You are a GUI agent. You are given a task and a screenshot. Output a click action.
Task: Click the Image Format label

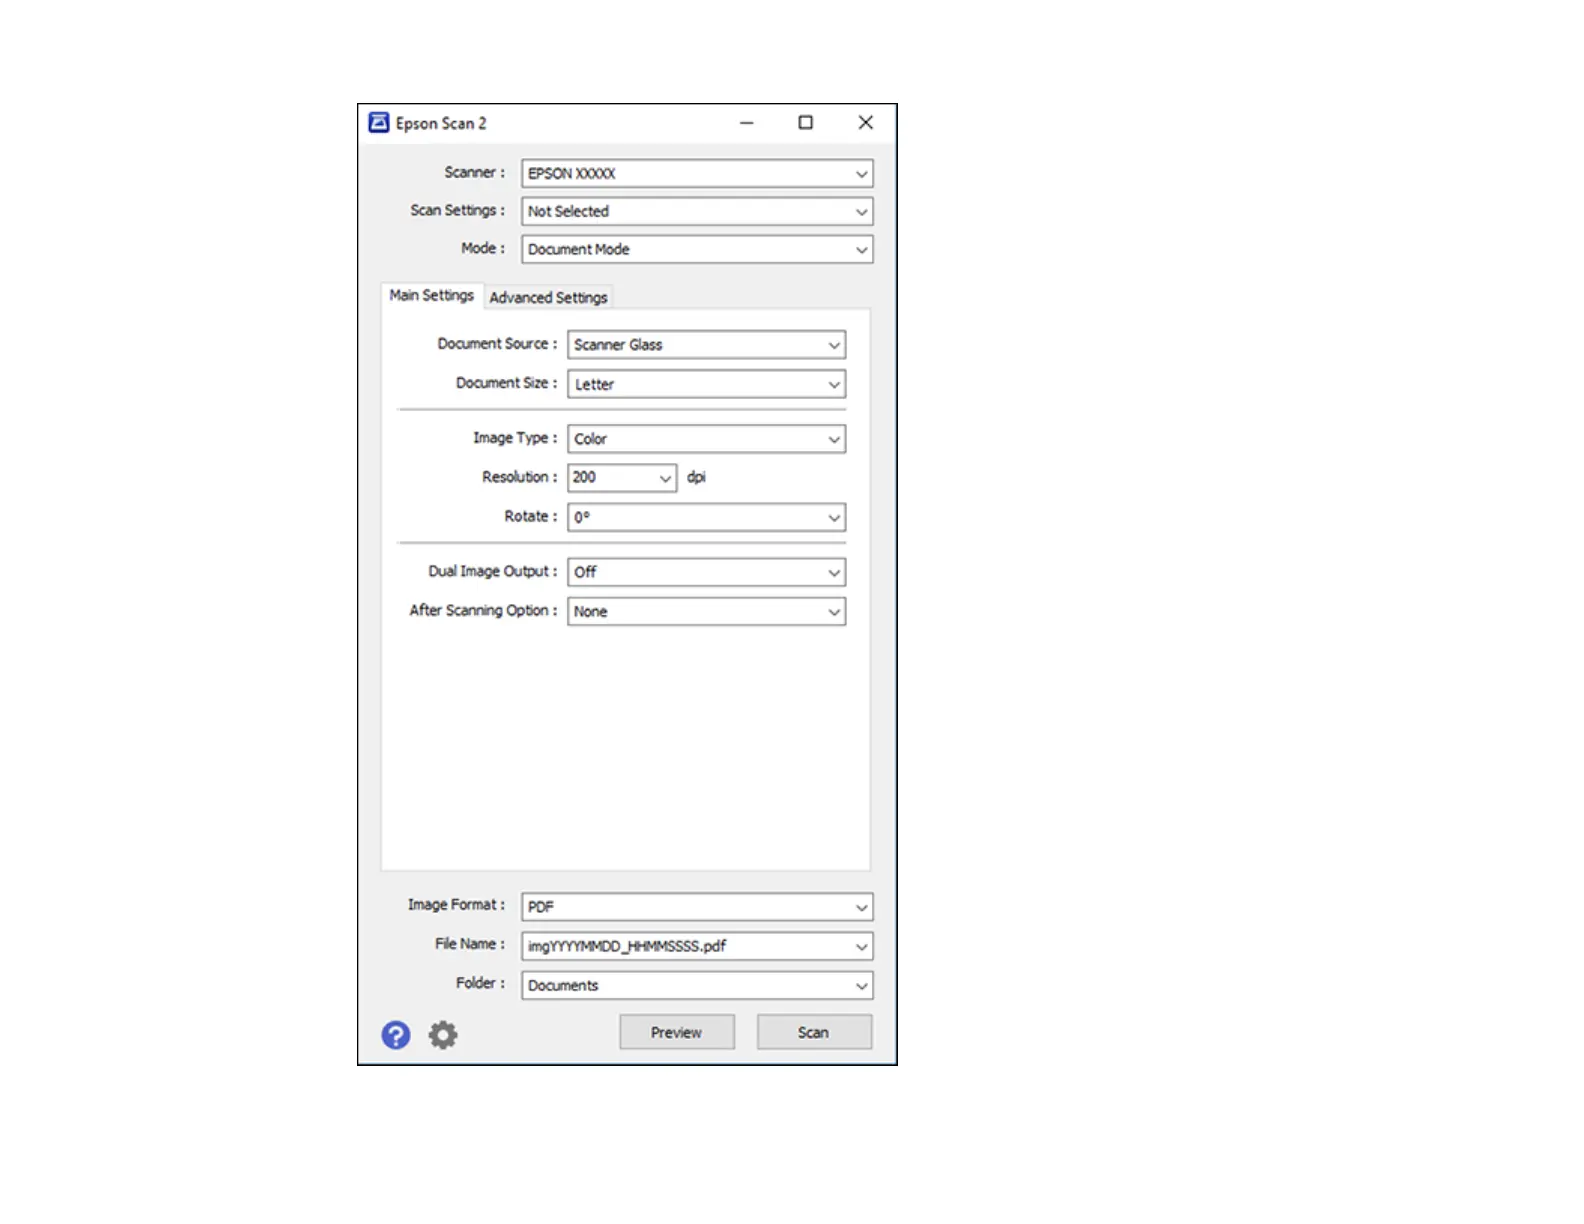pyautogui.click(x=456, y=905)
